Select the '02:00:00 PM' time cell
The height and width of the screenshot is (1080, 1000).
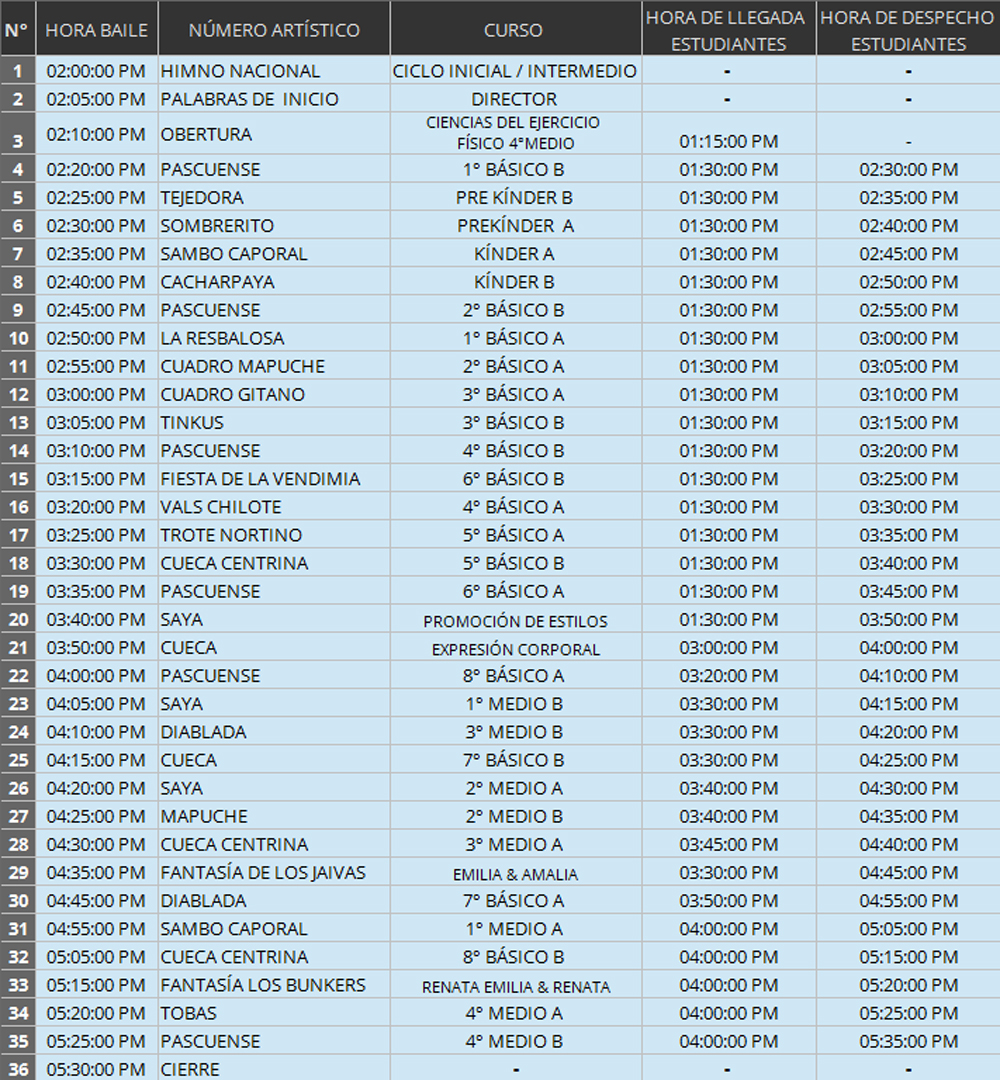coord(96,70)
